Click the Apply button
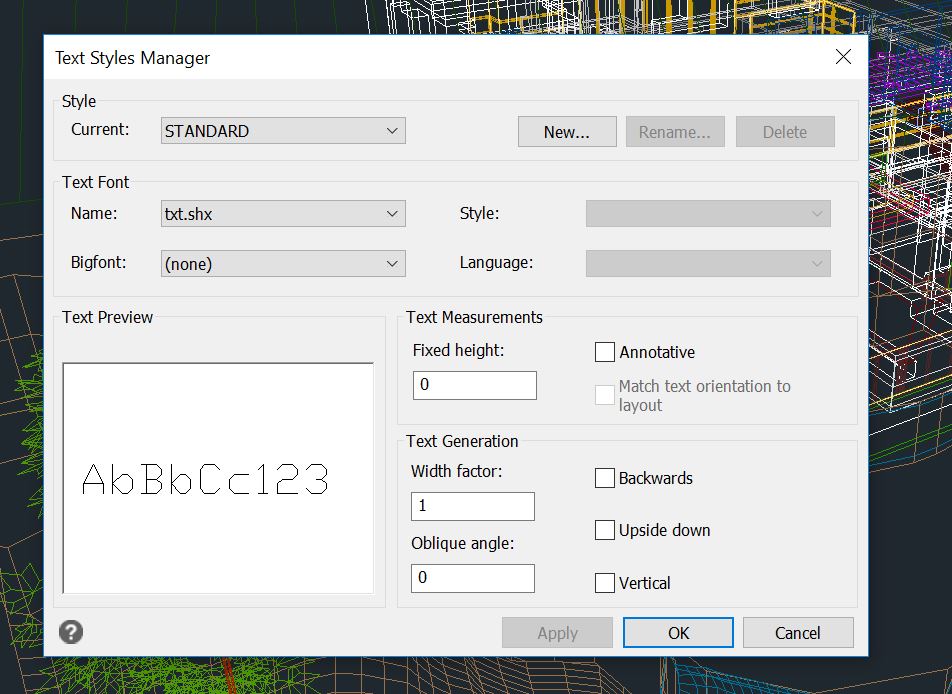The image size is (952, 694). pyautogui.click(x=557, y=633)
